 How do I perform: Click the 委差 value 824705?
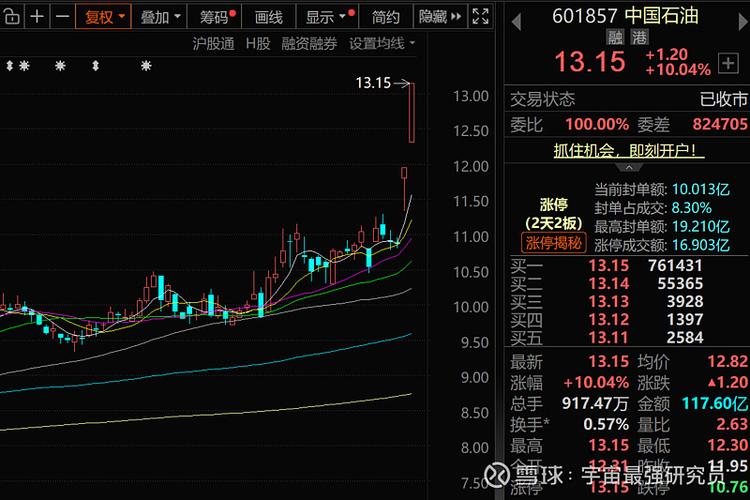click(x=720, y=124)
